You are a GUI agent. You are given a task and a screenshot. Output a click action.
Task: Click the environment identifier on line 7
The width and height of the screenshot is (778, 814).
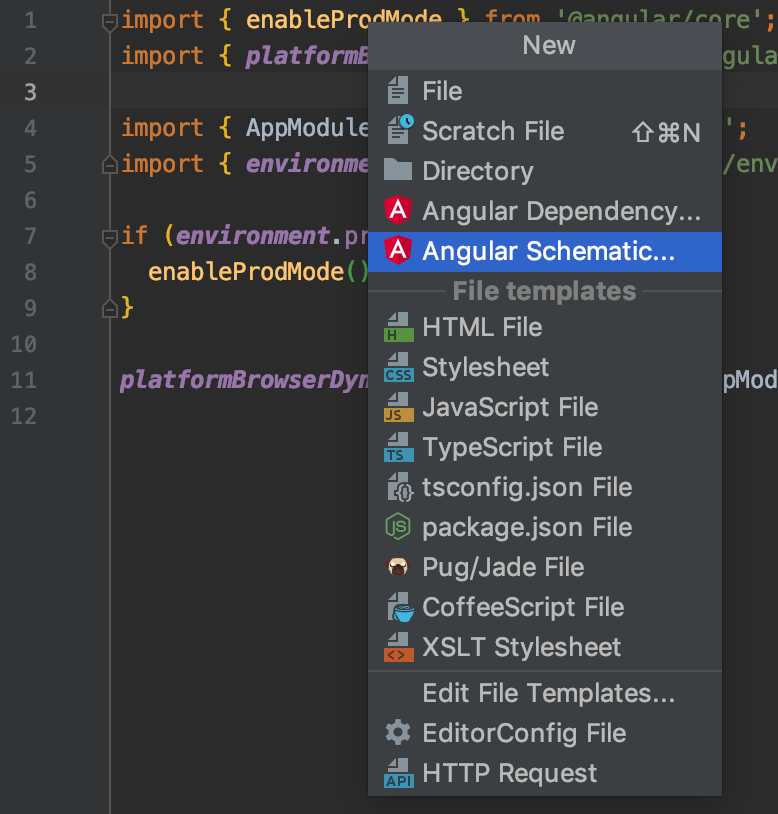[253, 236]
